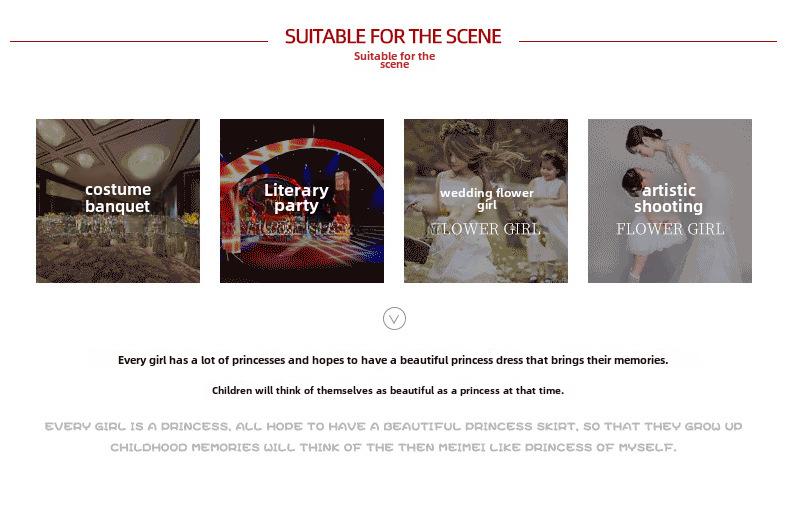Open the wedding flower girl image
Viewport: 790px width, 528px height.
[x=486, y=201]
